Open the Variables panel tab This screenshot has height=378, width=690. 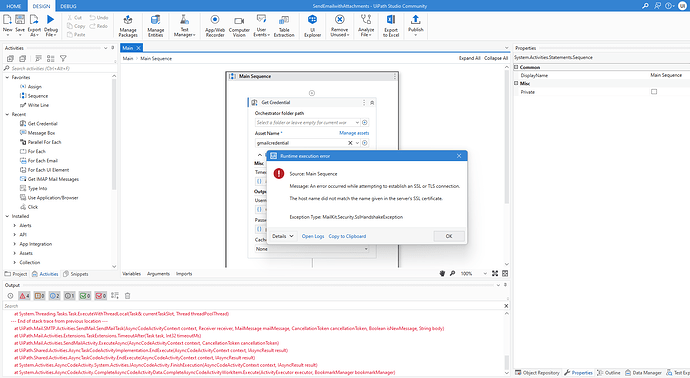(x=132, y=274)
